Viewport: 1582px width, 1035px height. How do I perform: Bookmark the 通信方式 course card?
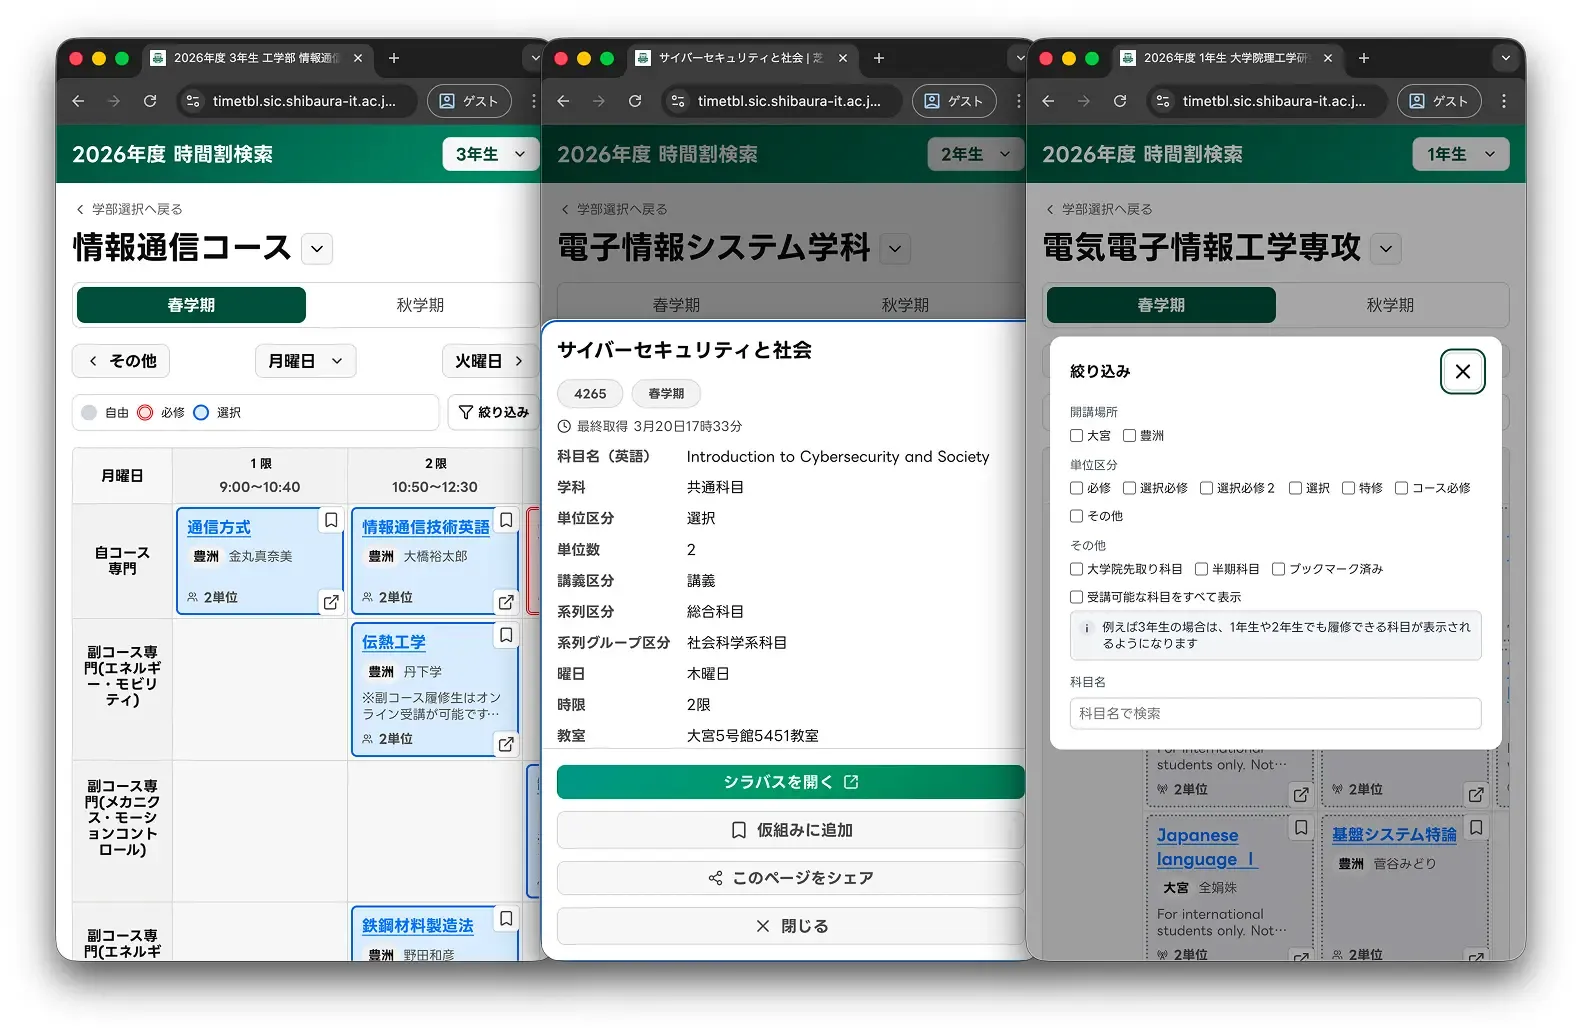pyautogui.click(x=331, y=520)
